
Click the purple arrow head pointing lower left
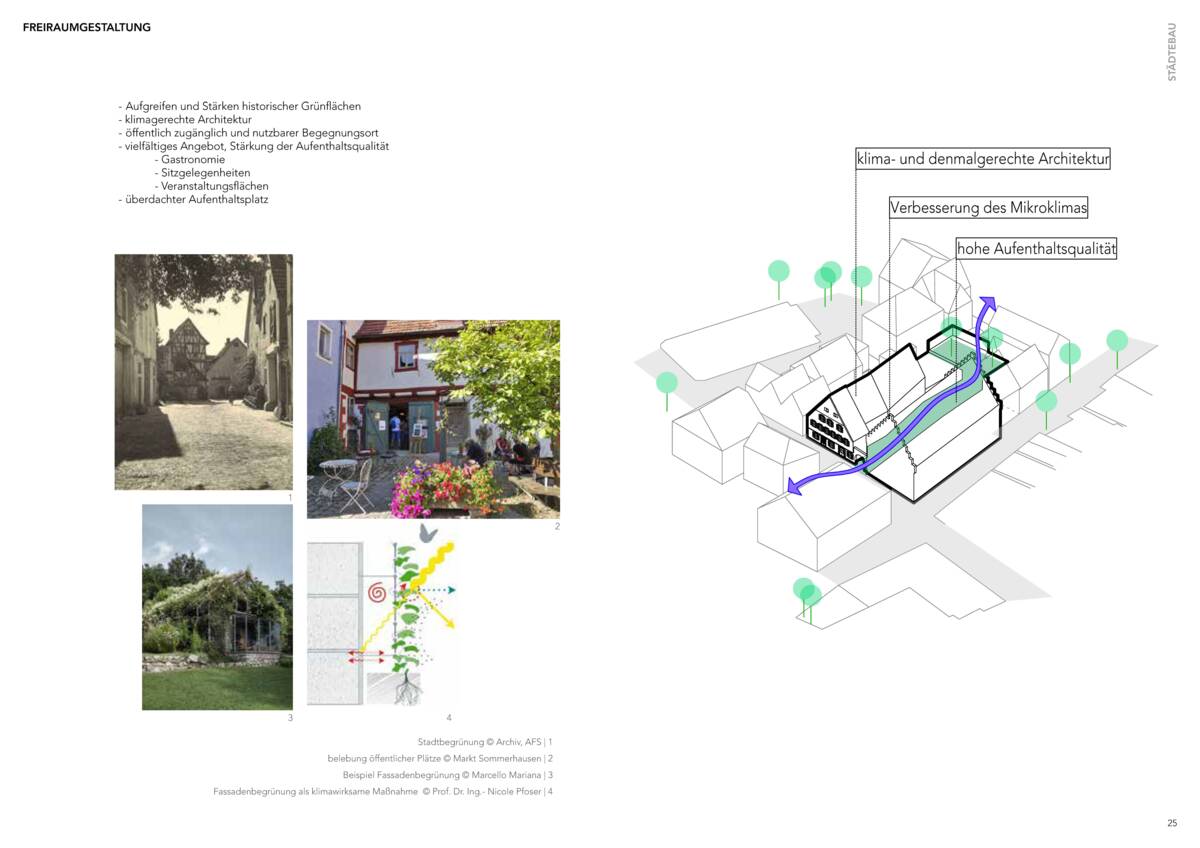tap(795, 486)
